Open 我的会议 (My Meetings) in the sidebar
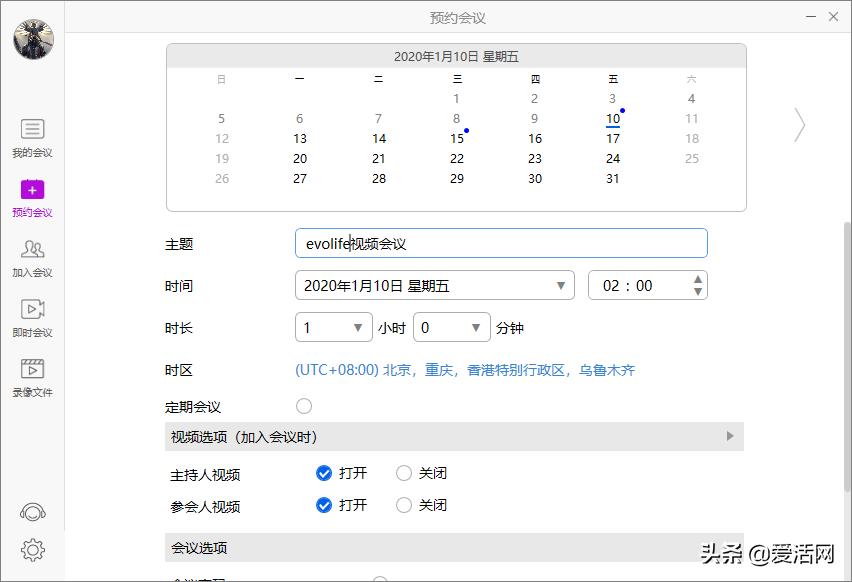The width and height of the screenshot is (852, 582). tap(33, 137)
